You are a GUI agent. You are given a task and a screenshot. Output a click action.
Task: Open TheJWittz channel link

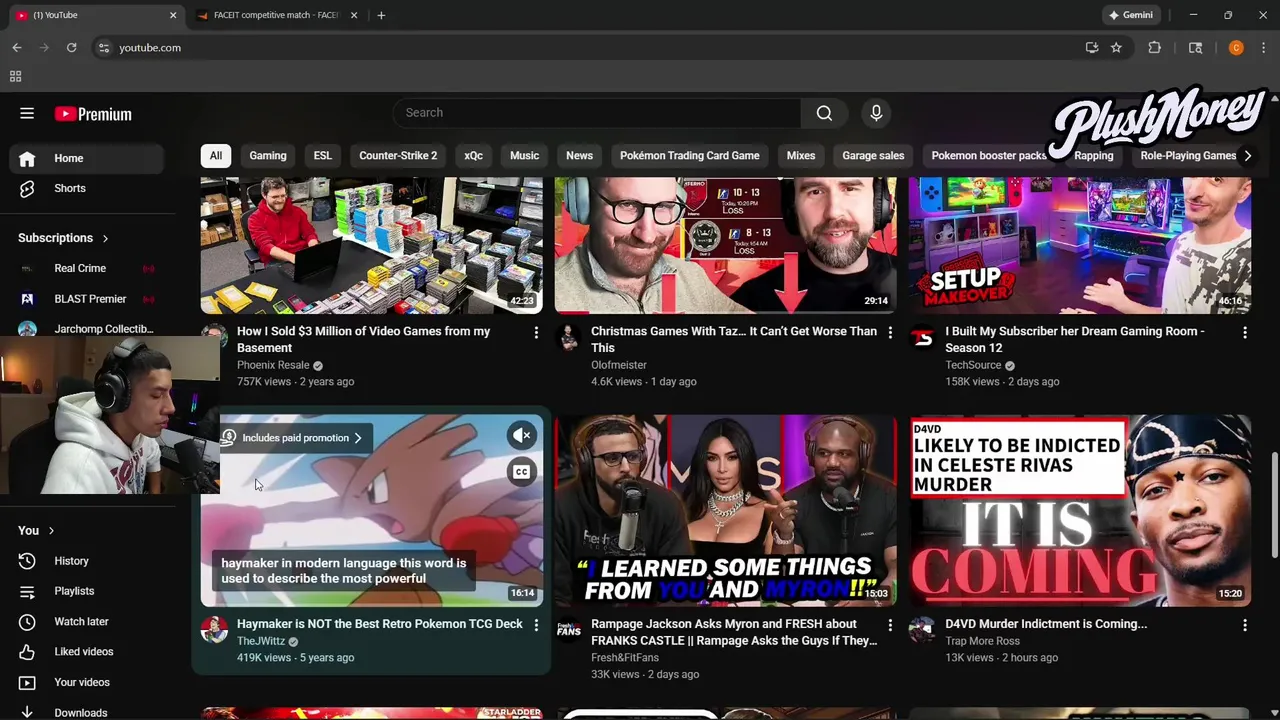[x=261, y=641]
